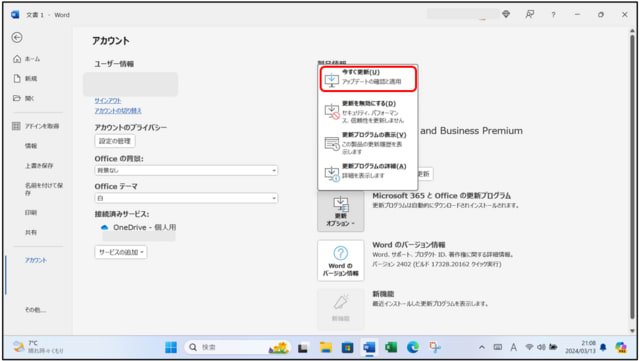Viewport: 640px width, 361px height.
Task: Open the weather widget showing 7°C
Action: coord(38,347)
